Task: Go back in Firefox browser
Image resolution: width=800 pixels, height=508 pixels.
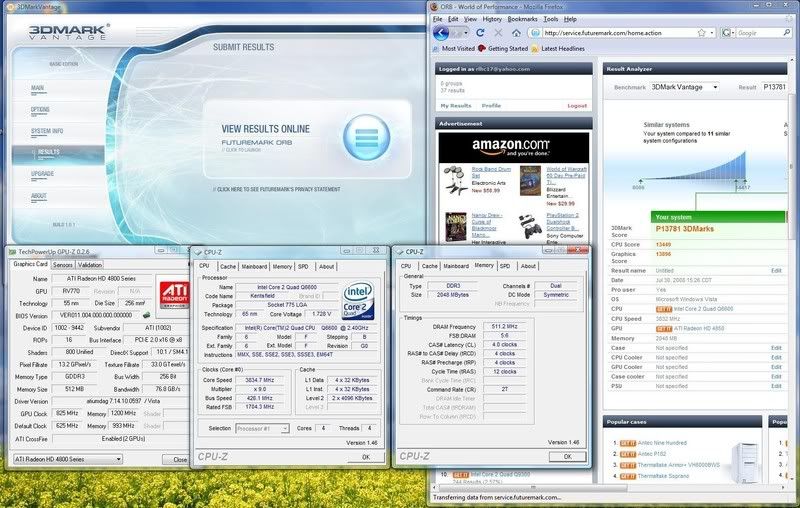Action: coord(441,33)
